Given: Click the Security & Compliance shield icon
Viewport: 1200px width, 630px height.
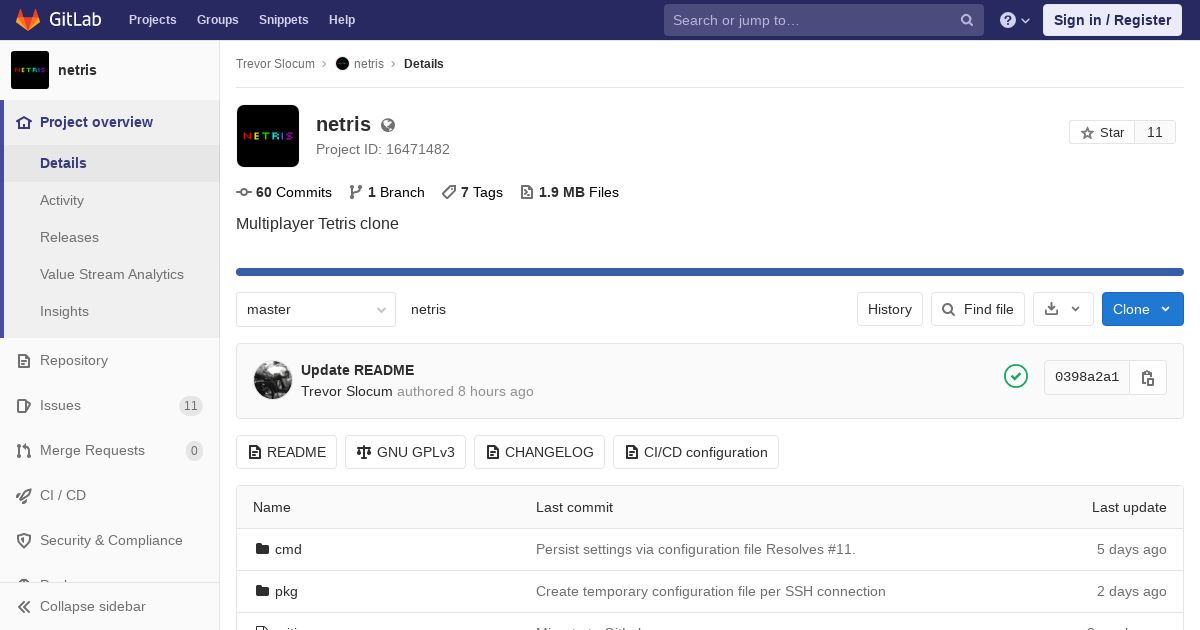Looking at the screenshot, I should tap(24, 541).
